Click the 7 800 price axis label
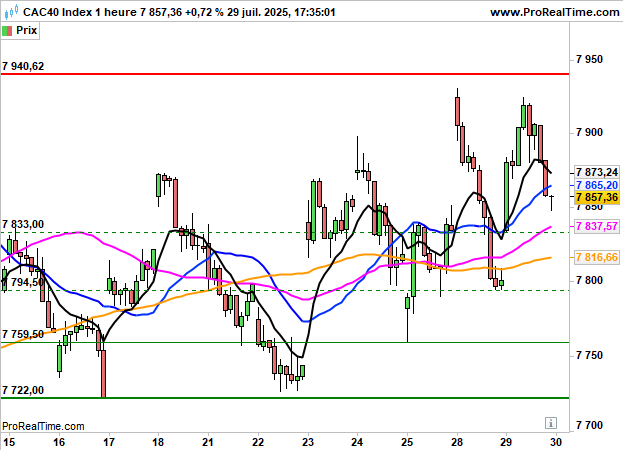 point(589,281)
